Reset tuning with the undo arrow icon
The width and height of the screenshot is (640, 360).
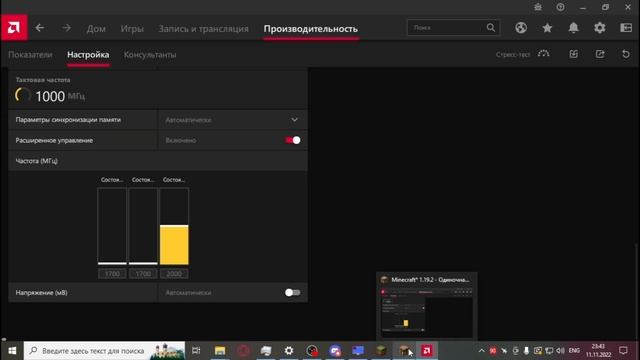point(626,54)
